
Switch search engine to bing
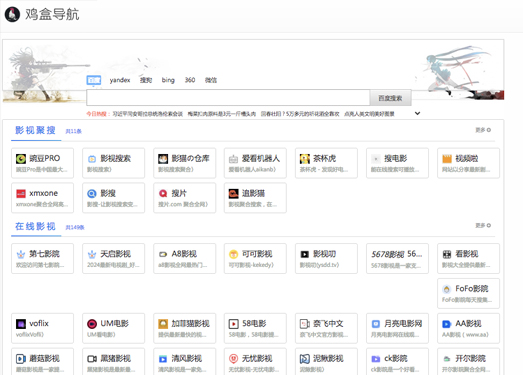pyautogui.click(x=168, y=80)
